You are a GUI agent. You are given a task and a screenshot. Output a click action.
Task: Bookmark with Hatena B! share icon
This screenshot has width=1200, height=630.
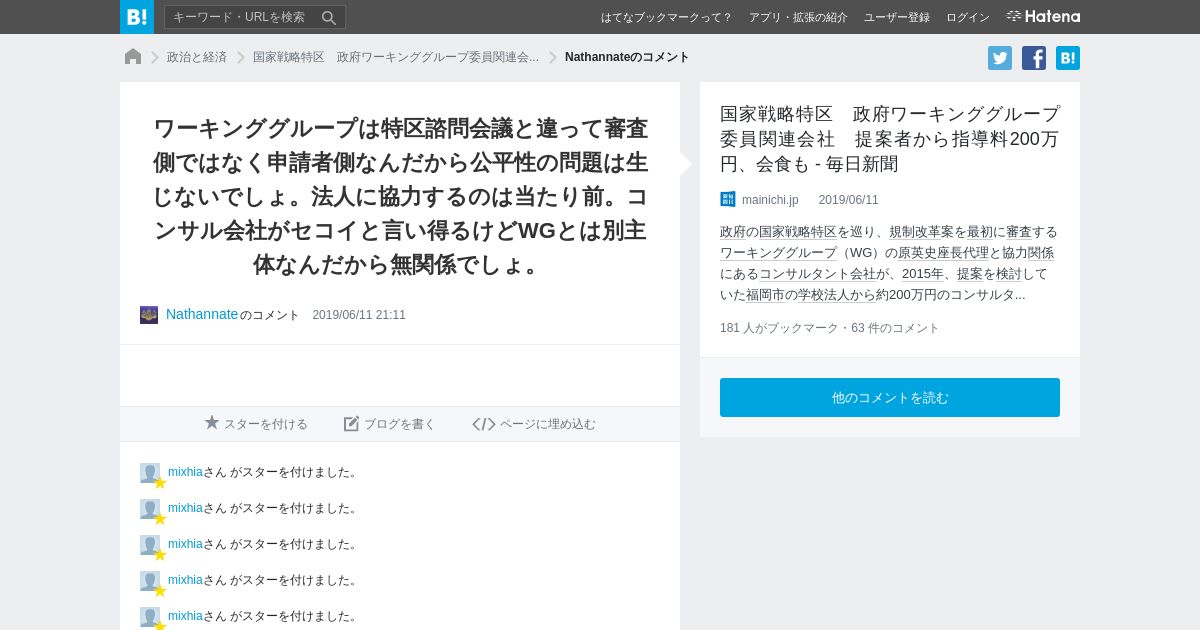(1068, 58)
